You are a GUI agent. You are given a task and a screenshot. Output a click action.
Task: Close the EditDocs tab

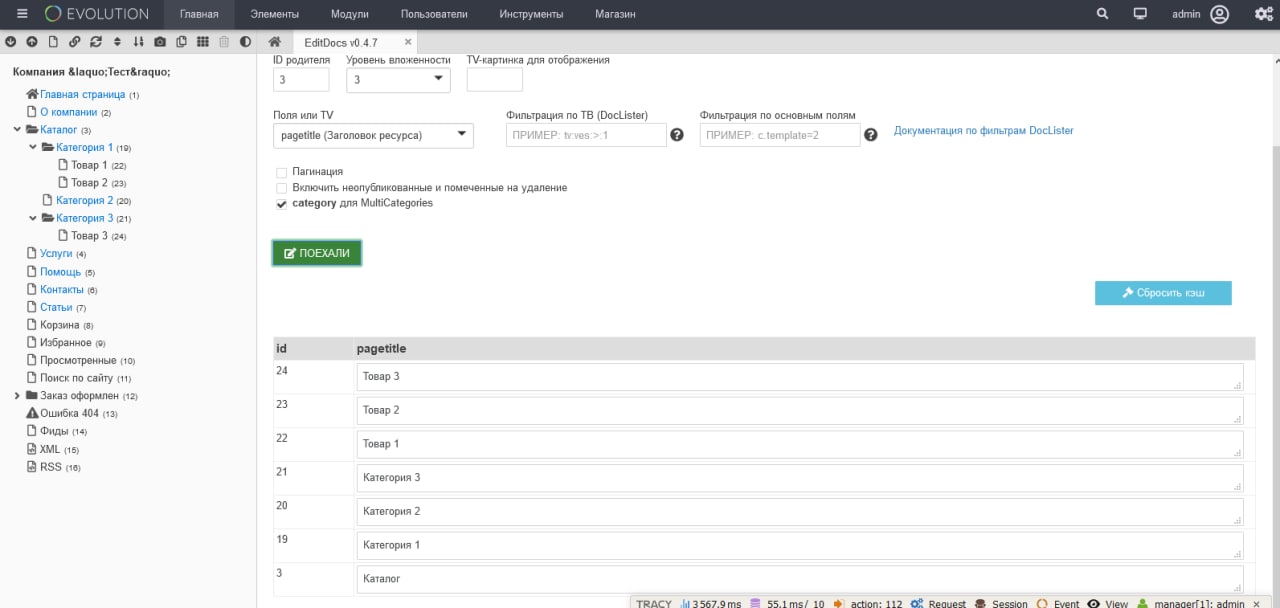tap(408, 42)
